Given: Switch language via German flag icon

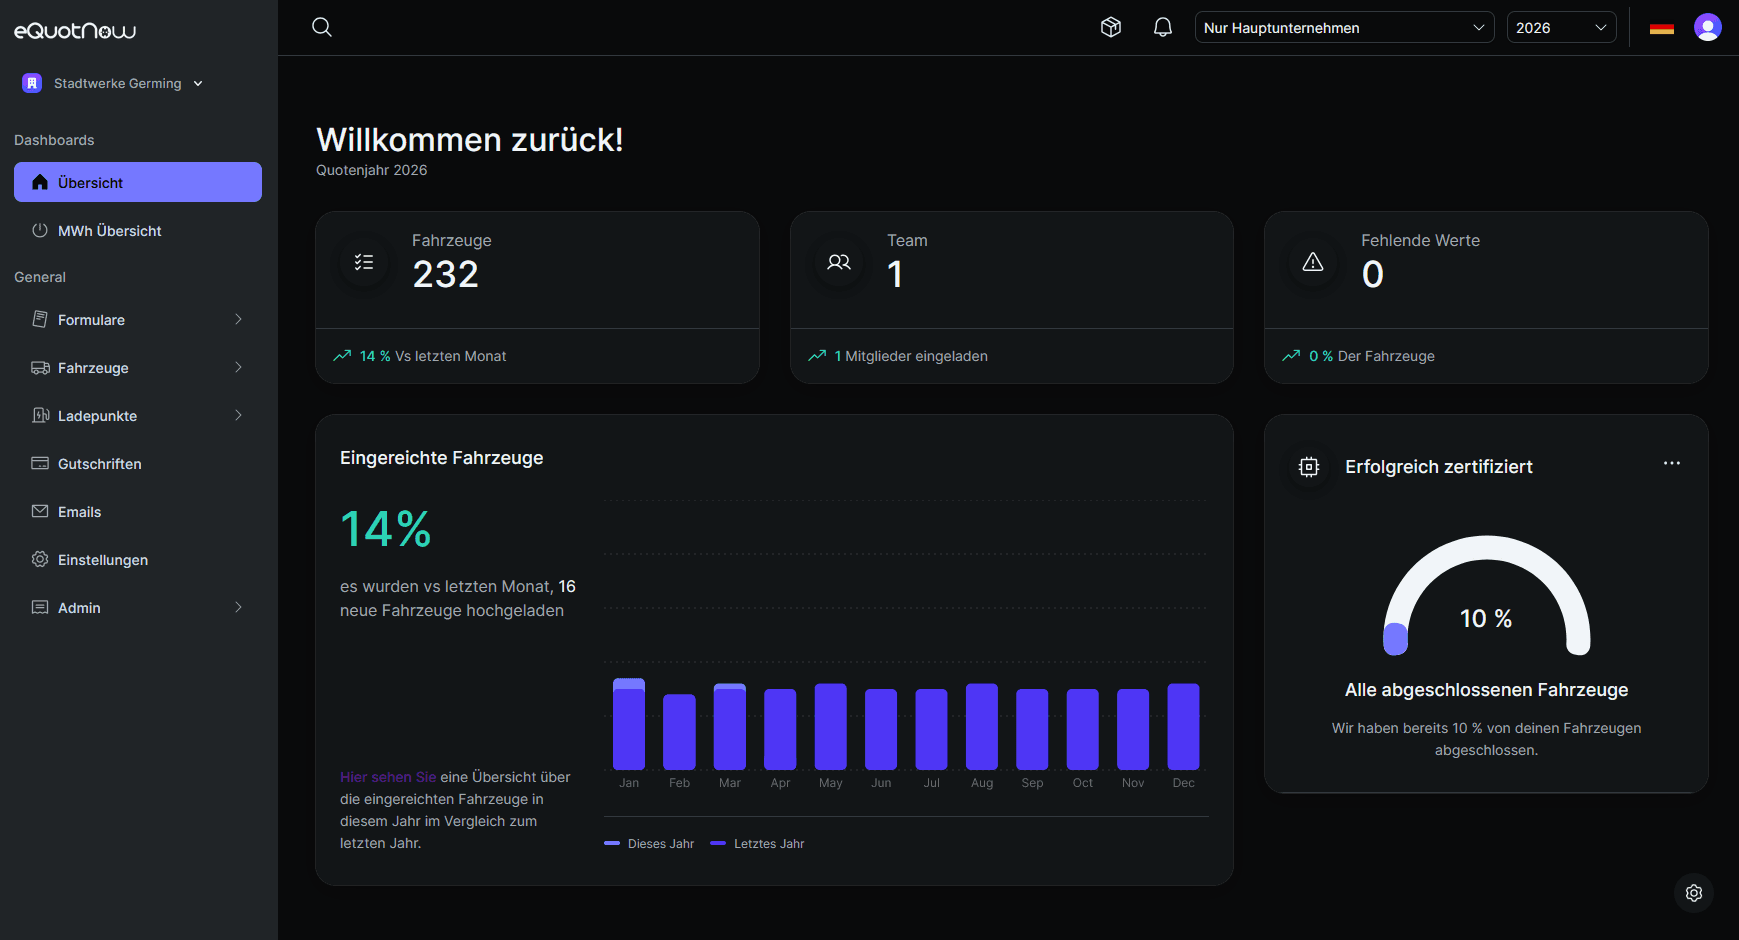Looking at the screenshot, I should tap(1662, 28).
